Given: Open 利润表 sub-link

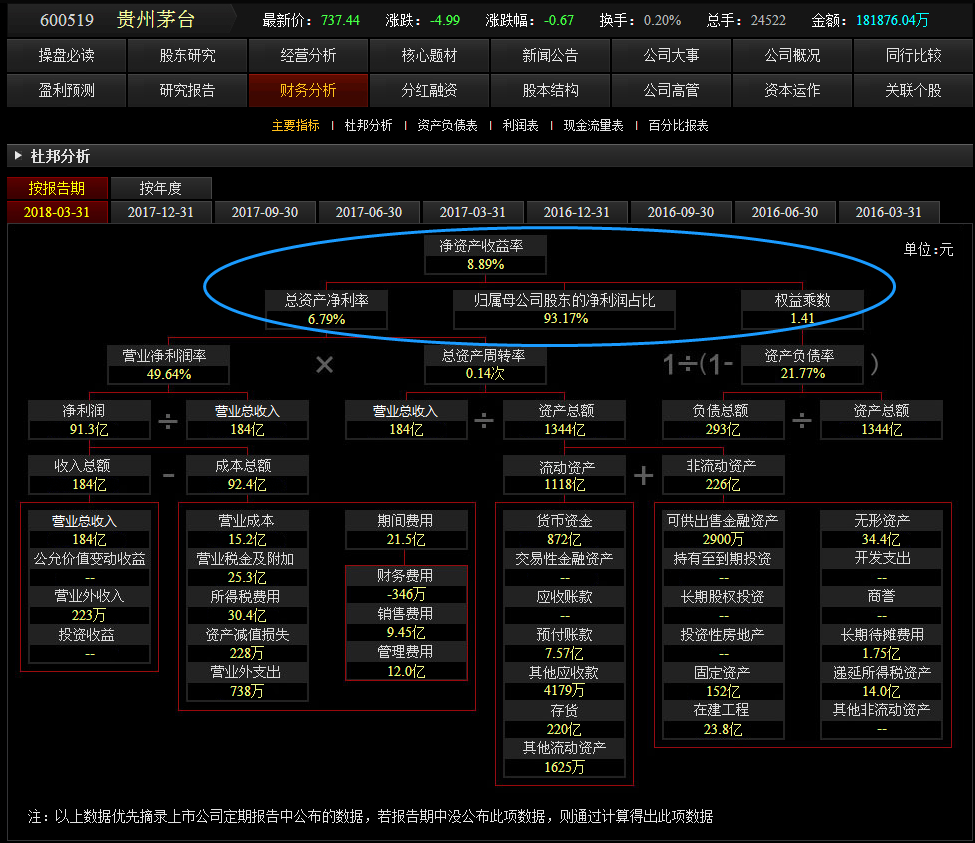Looking at the screenshot, I should click(x=520, y=126).
